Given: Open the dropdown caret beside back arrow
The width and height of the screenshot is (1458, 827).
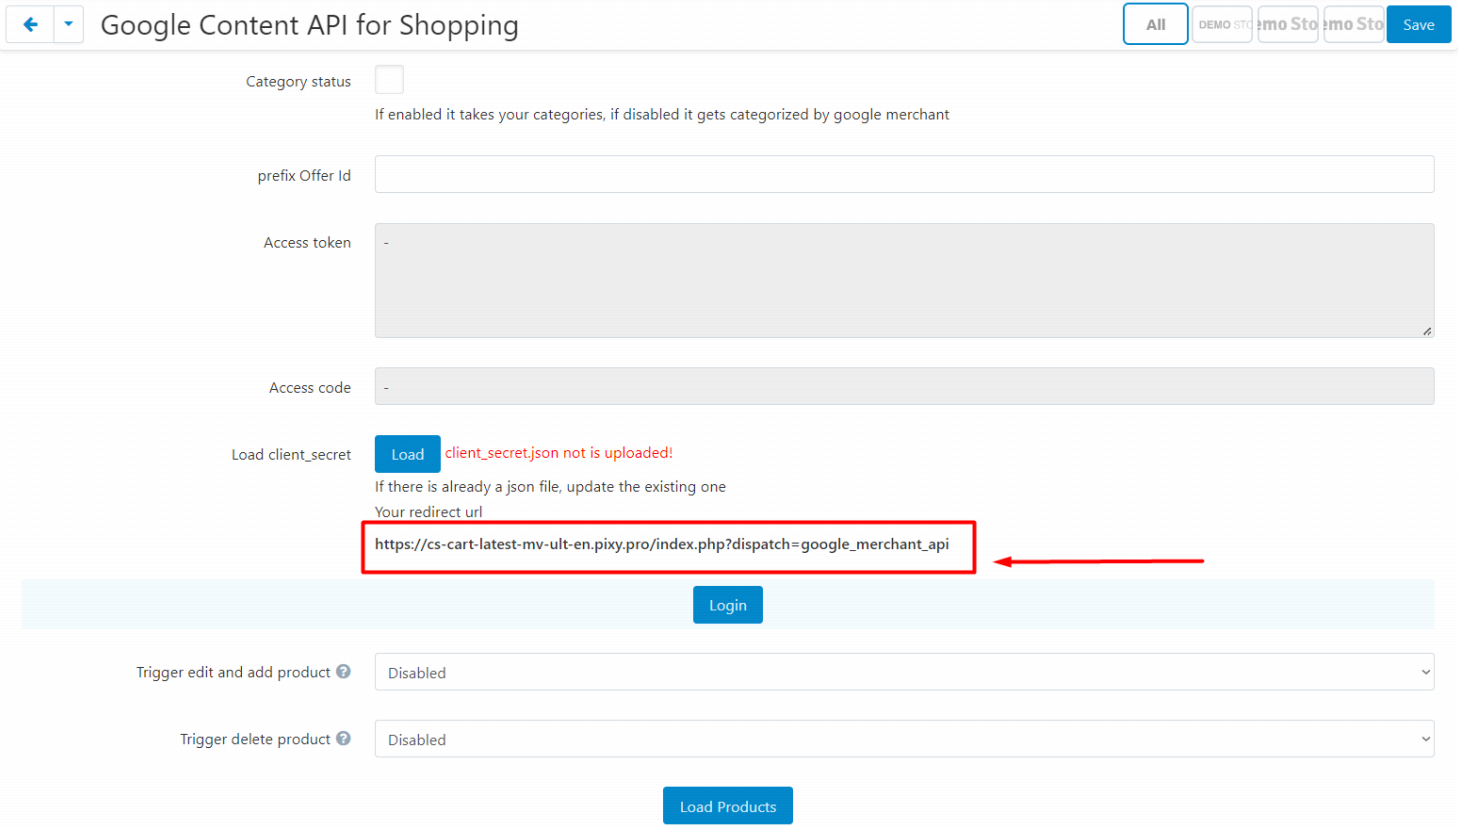Looking at the screenshot, I should tap(68, 24).
